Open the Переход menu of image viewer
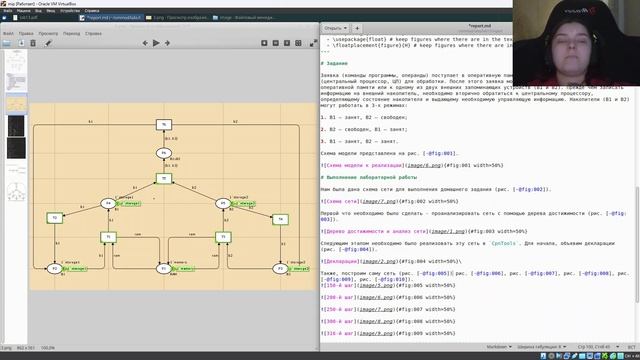Screen dimensions: 640x360 (71, 33)
